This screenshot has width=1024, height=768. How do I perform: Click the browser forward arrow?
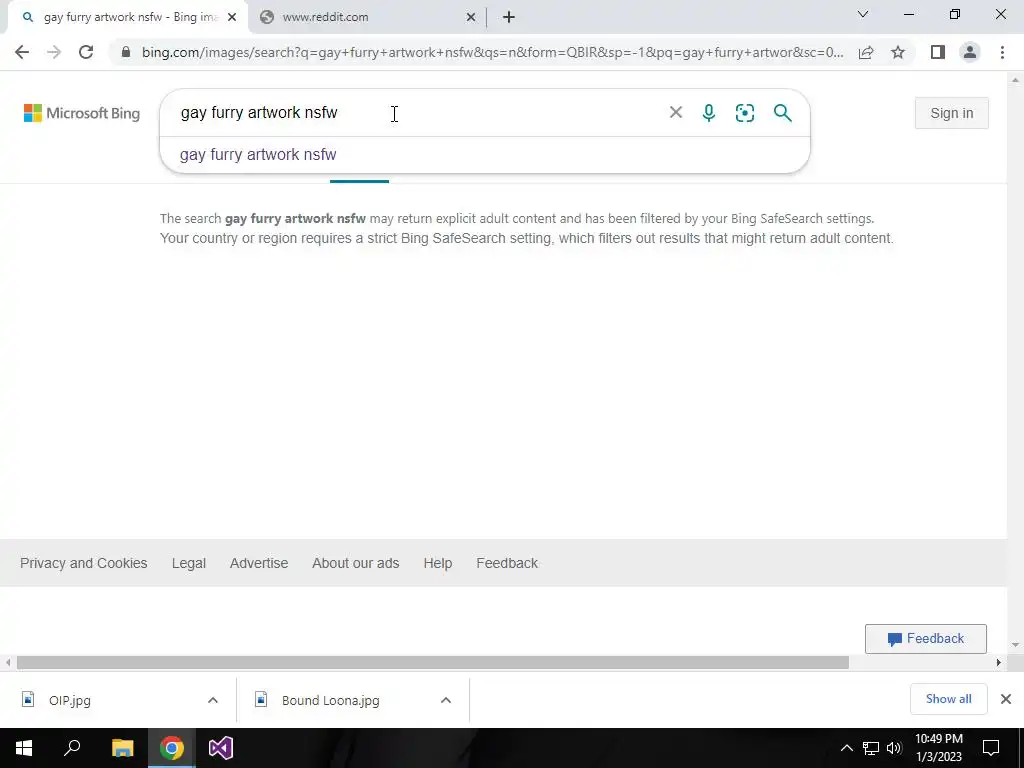(54, 52)
